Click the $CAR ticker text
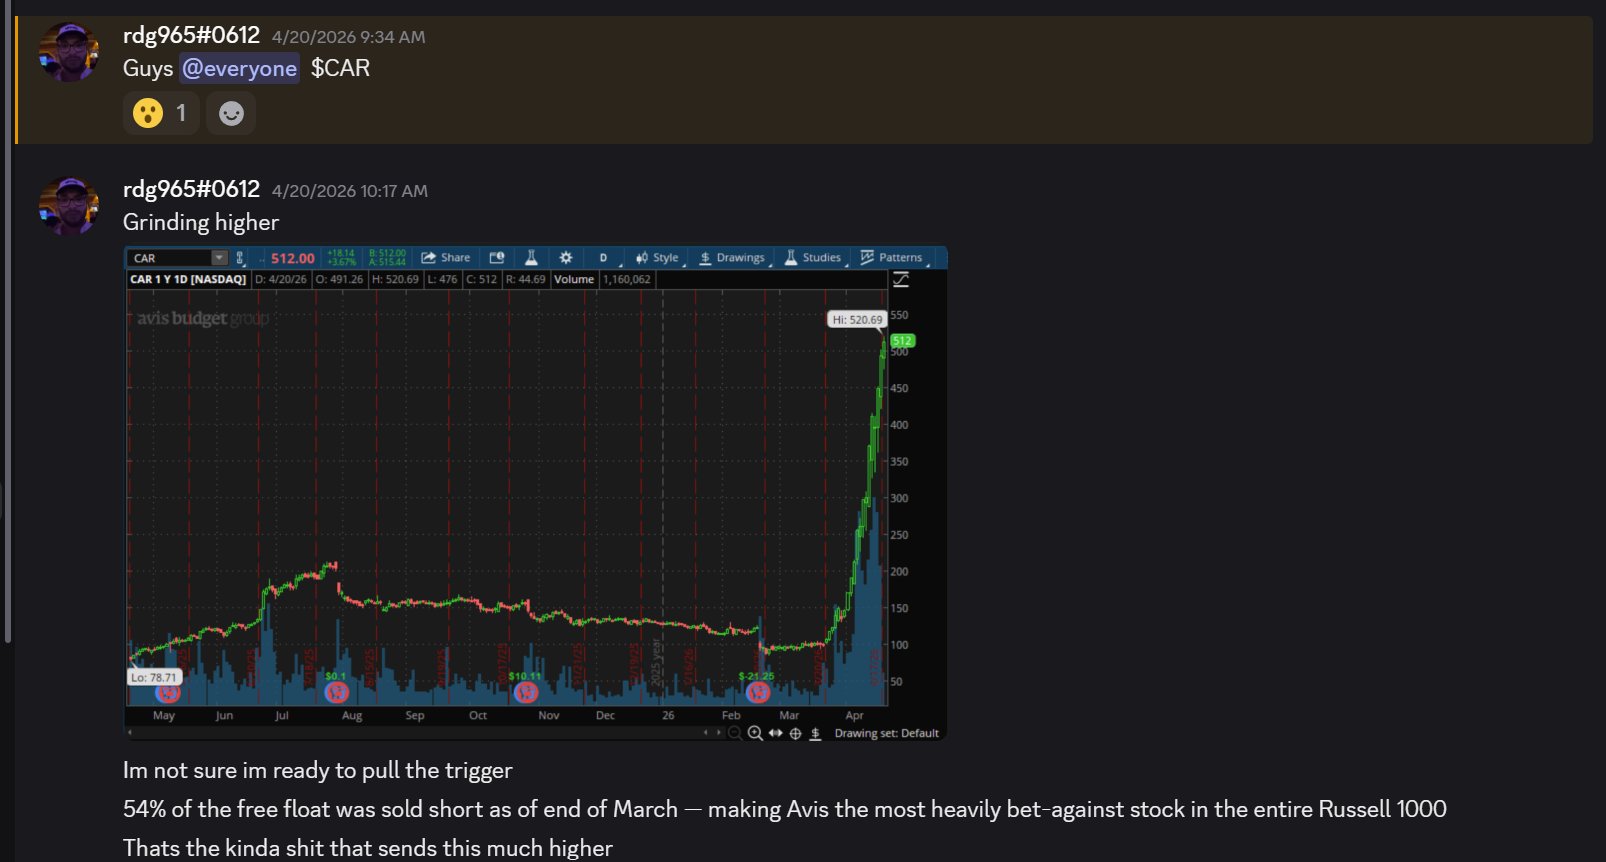1606x862 pixels. (x=340, y=68)
